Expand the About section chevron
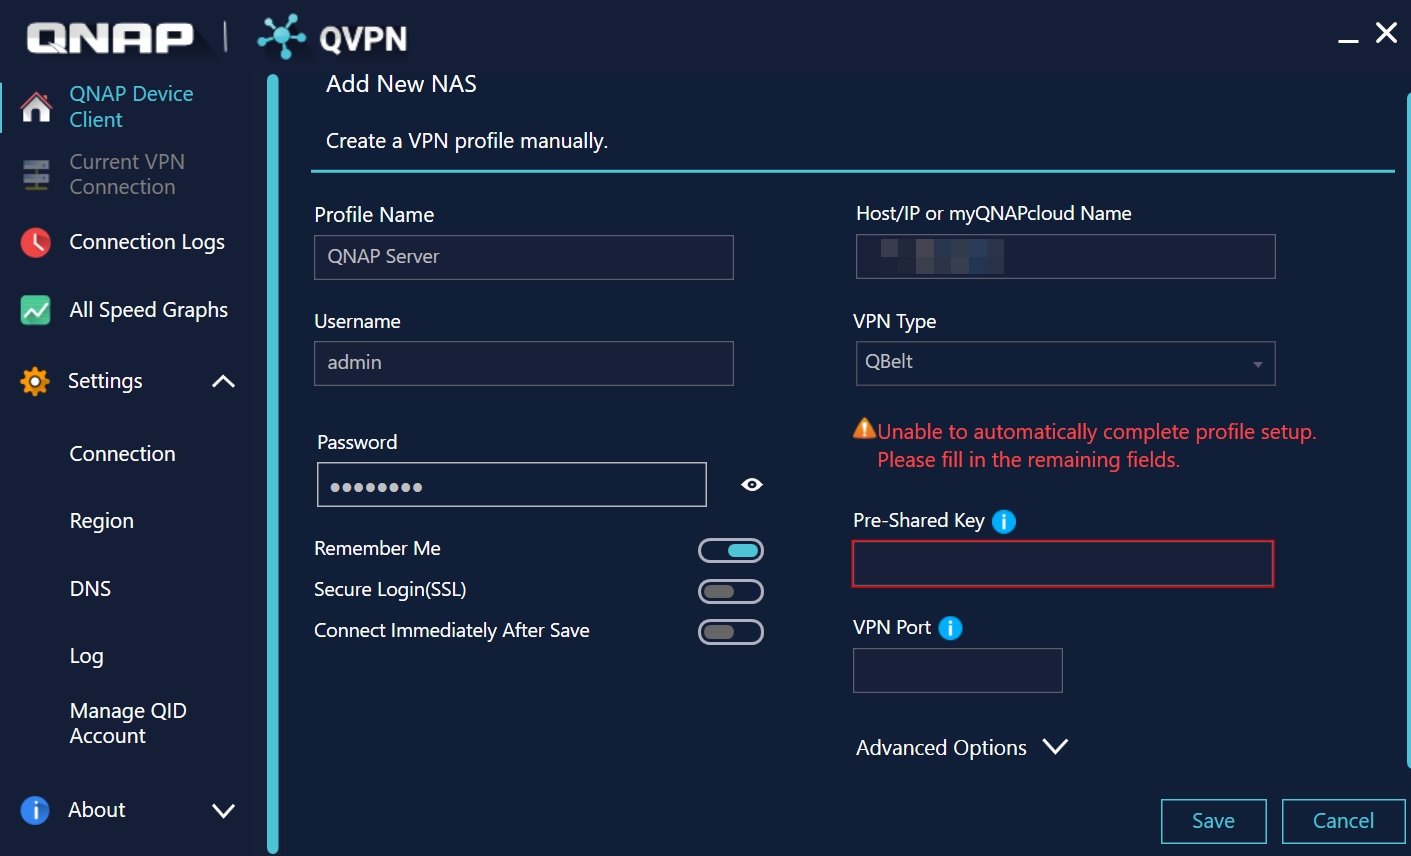Viewport: 1411px width, 856px height. click(224, 810)
